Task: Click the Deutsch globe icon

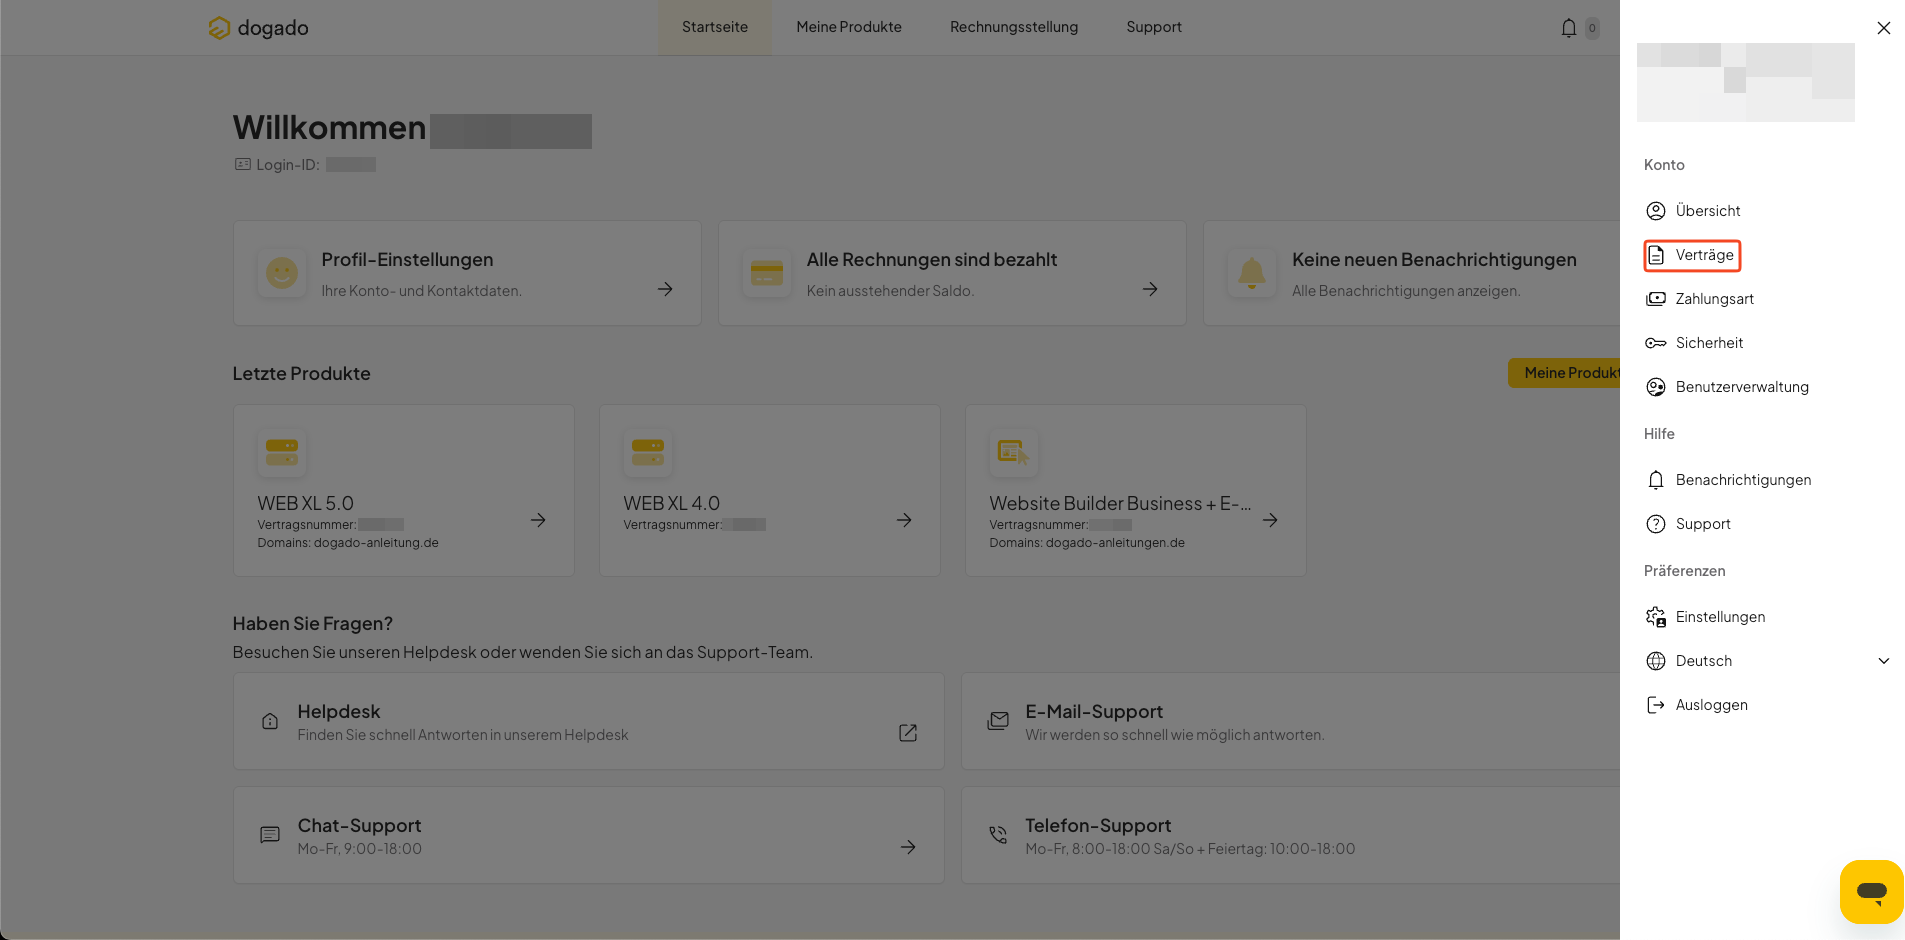Action: [x=1656, y=661]
